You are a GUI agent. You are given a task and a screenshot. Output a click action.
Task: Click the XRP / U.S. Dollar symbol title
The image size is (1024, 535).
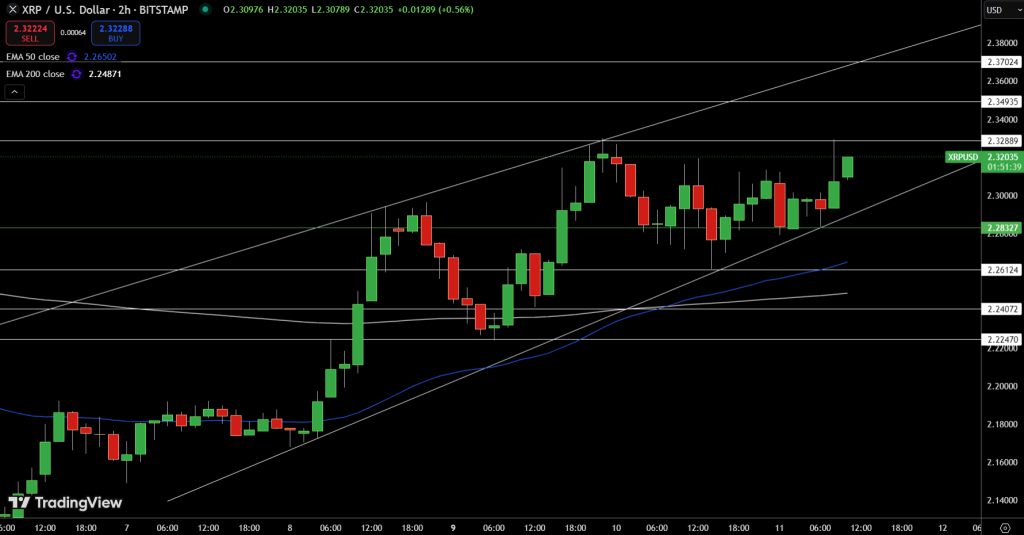pos(105,10)
